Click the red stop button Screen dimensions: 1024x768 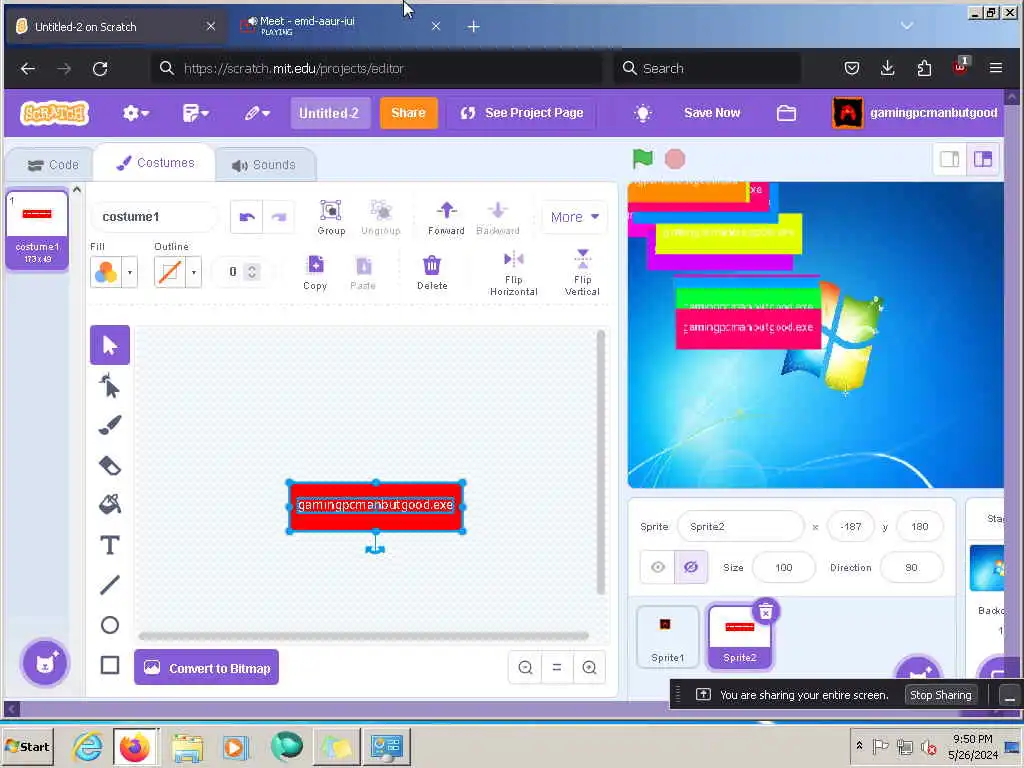pos(675,159)
